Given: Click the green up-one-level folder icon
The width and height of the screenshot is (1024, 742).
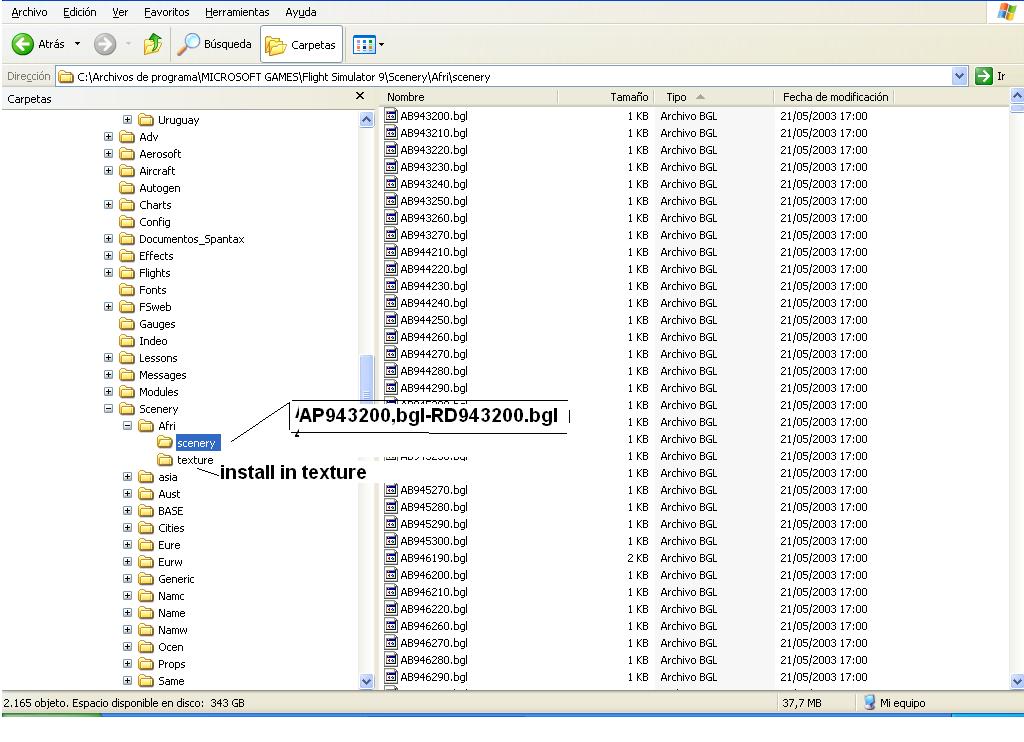Looking at the screenshot, I should [x=153, y=44].
